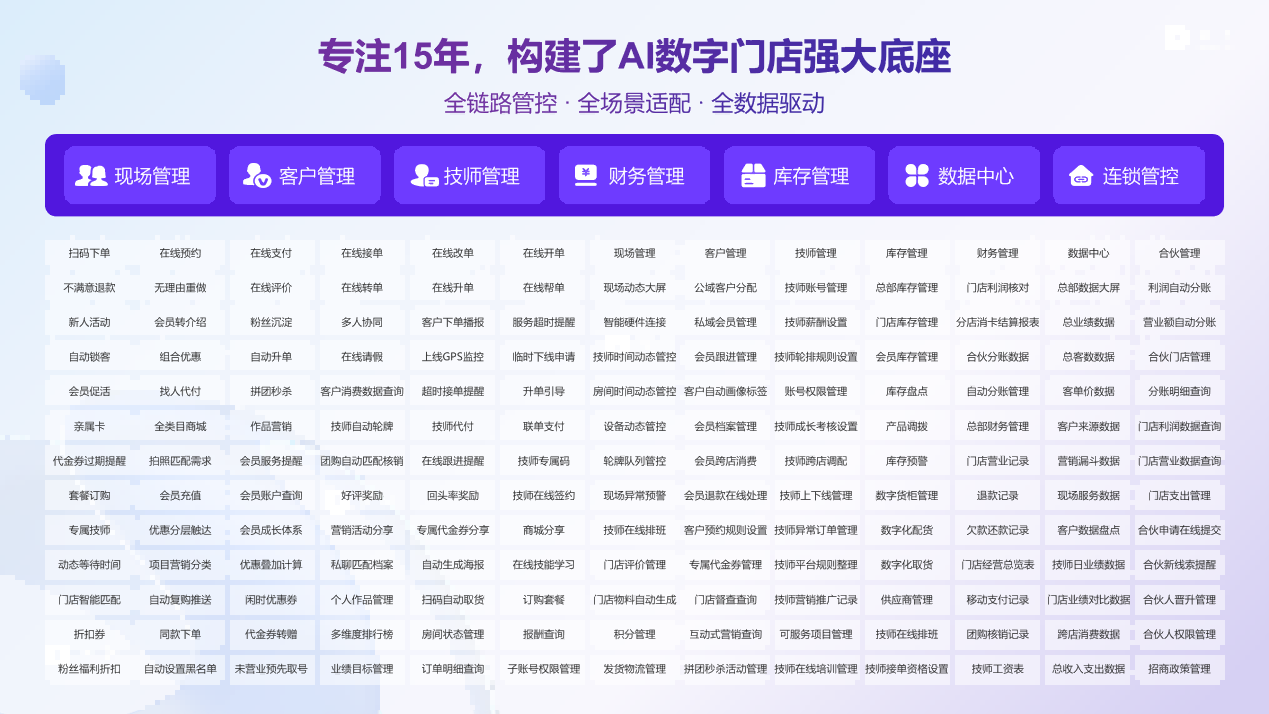Open the 现场管理 tab label

tap(152, 176)
